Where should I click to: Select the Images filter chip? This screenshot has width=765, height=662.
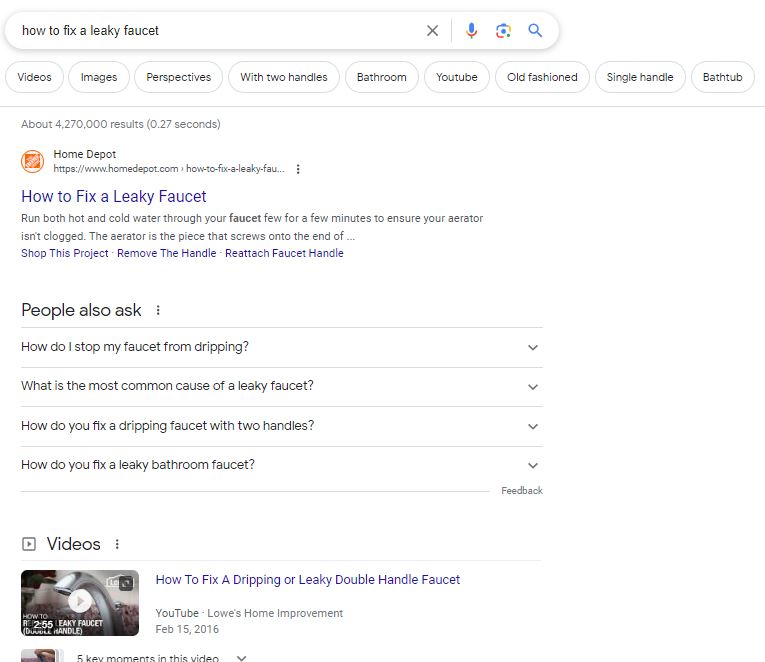tap(99, 77)
